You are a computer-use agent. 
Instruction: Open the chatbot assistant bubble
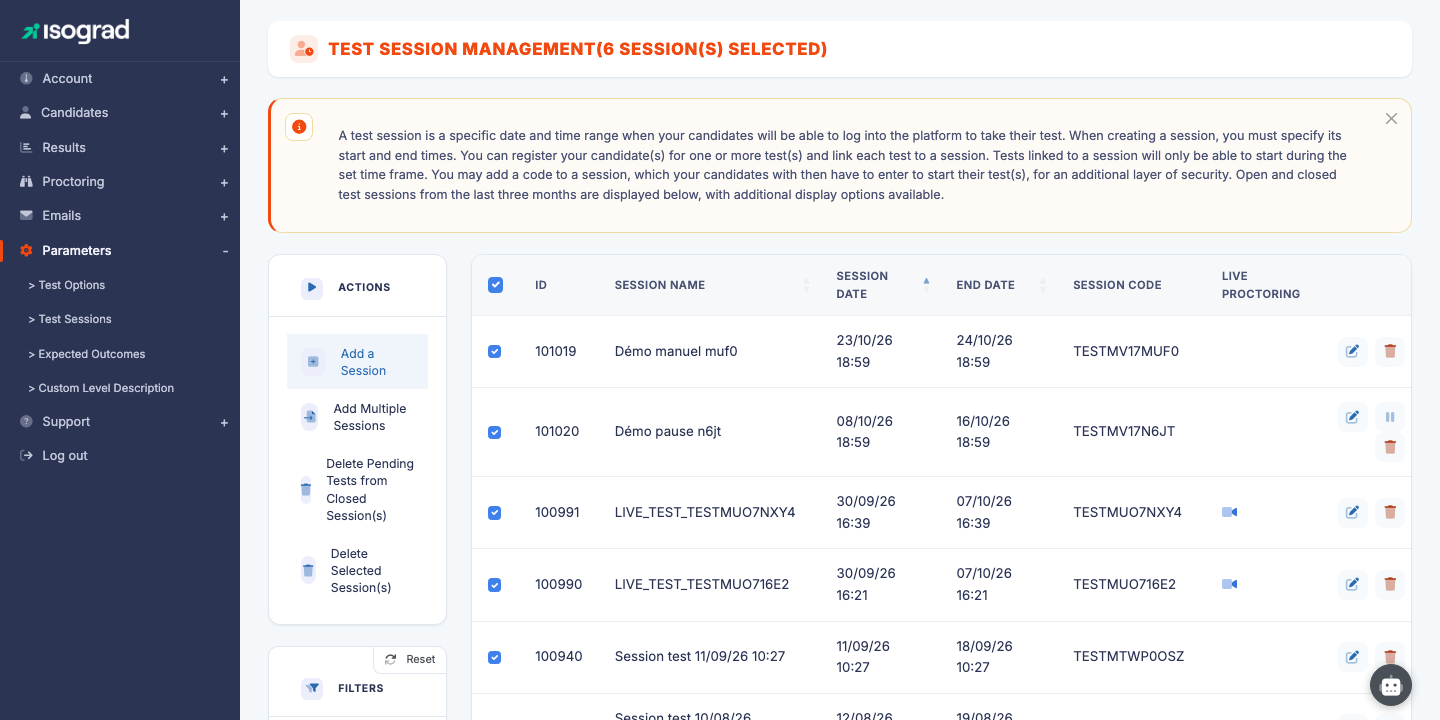point(1391,686)
